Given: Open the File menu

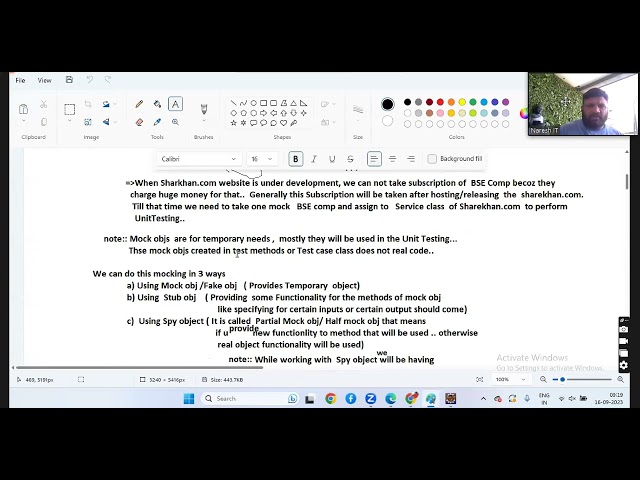Looking at the screenshot, I should click(20, 80).
